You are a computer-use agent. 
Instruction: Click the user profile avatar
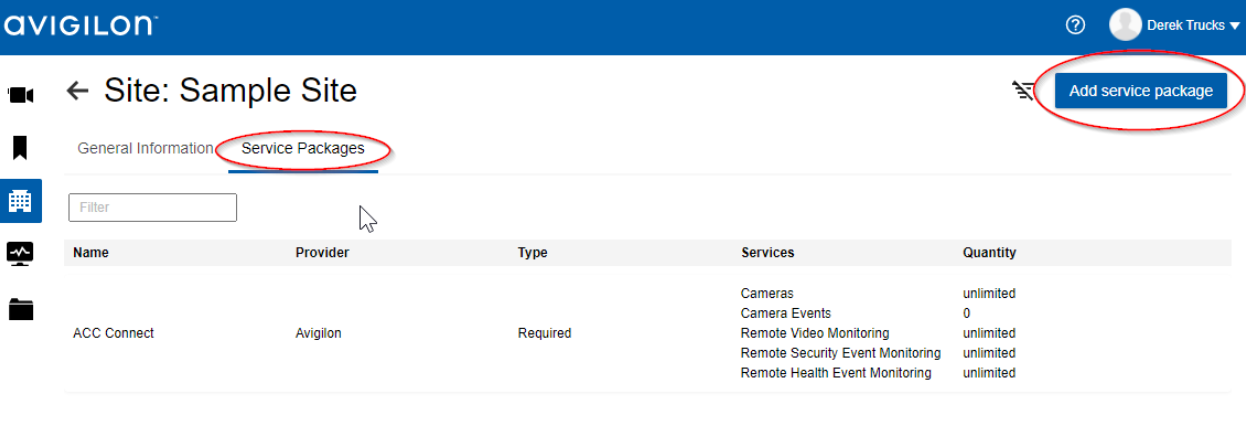pyautogui.click(x=1125, y=25)
